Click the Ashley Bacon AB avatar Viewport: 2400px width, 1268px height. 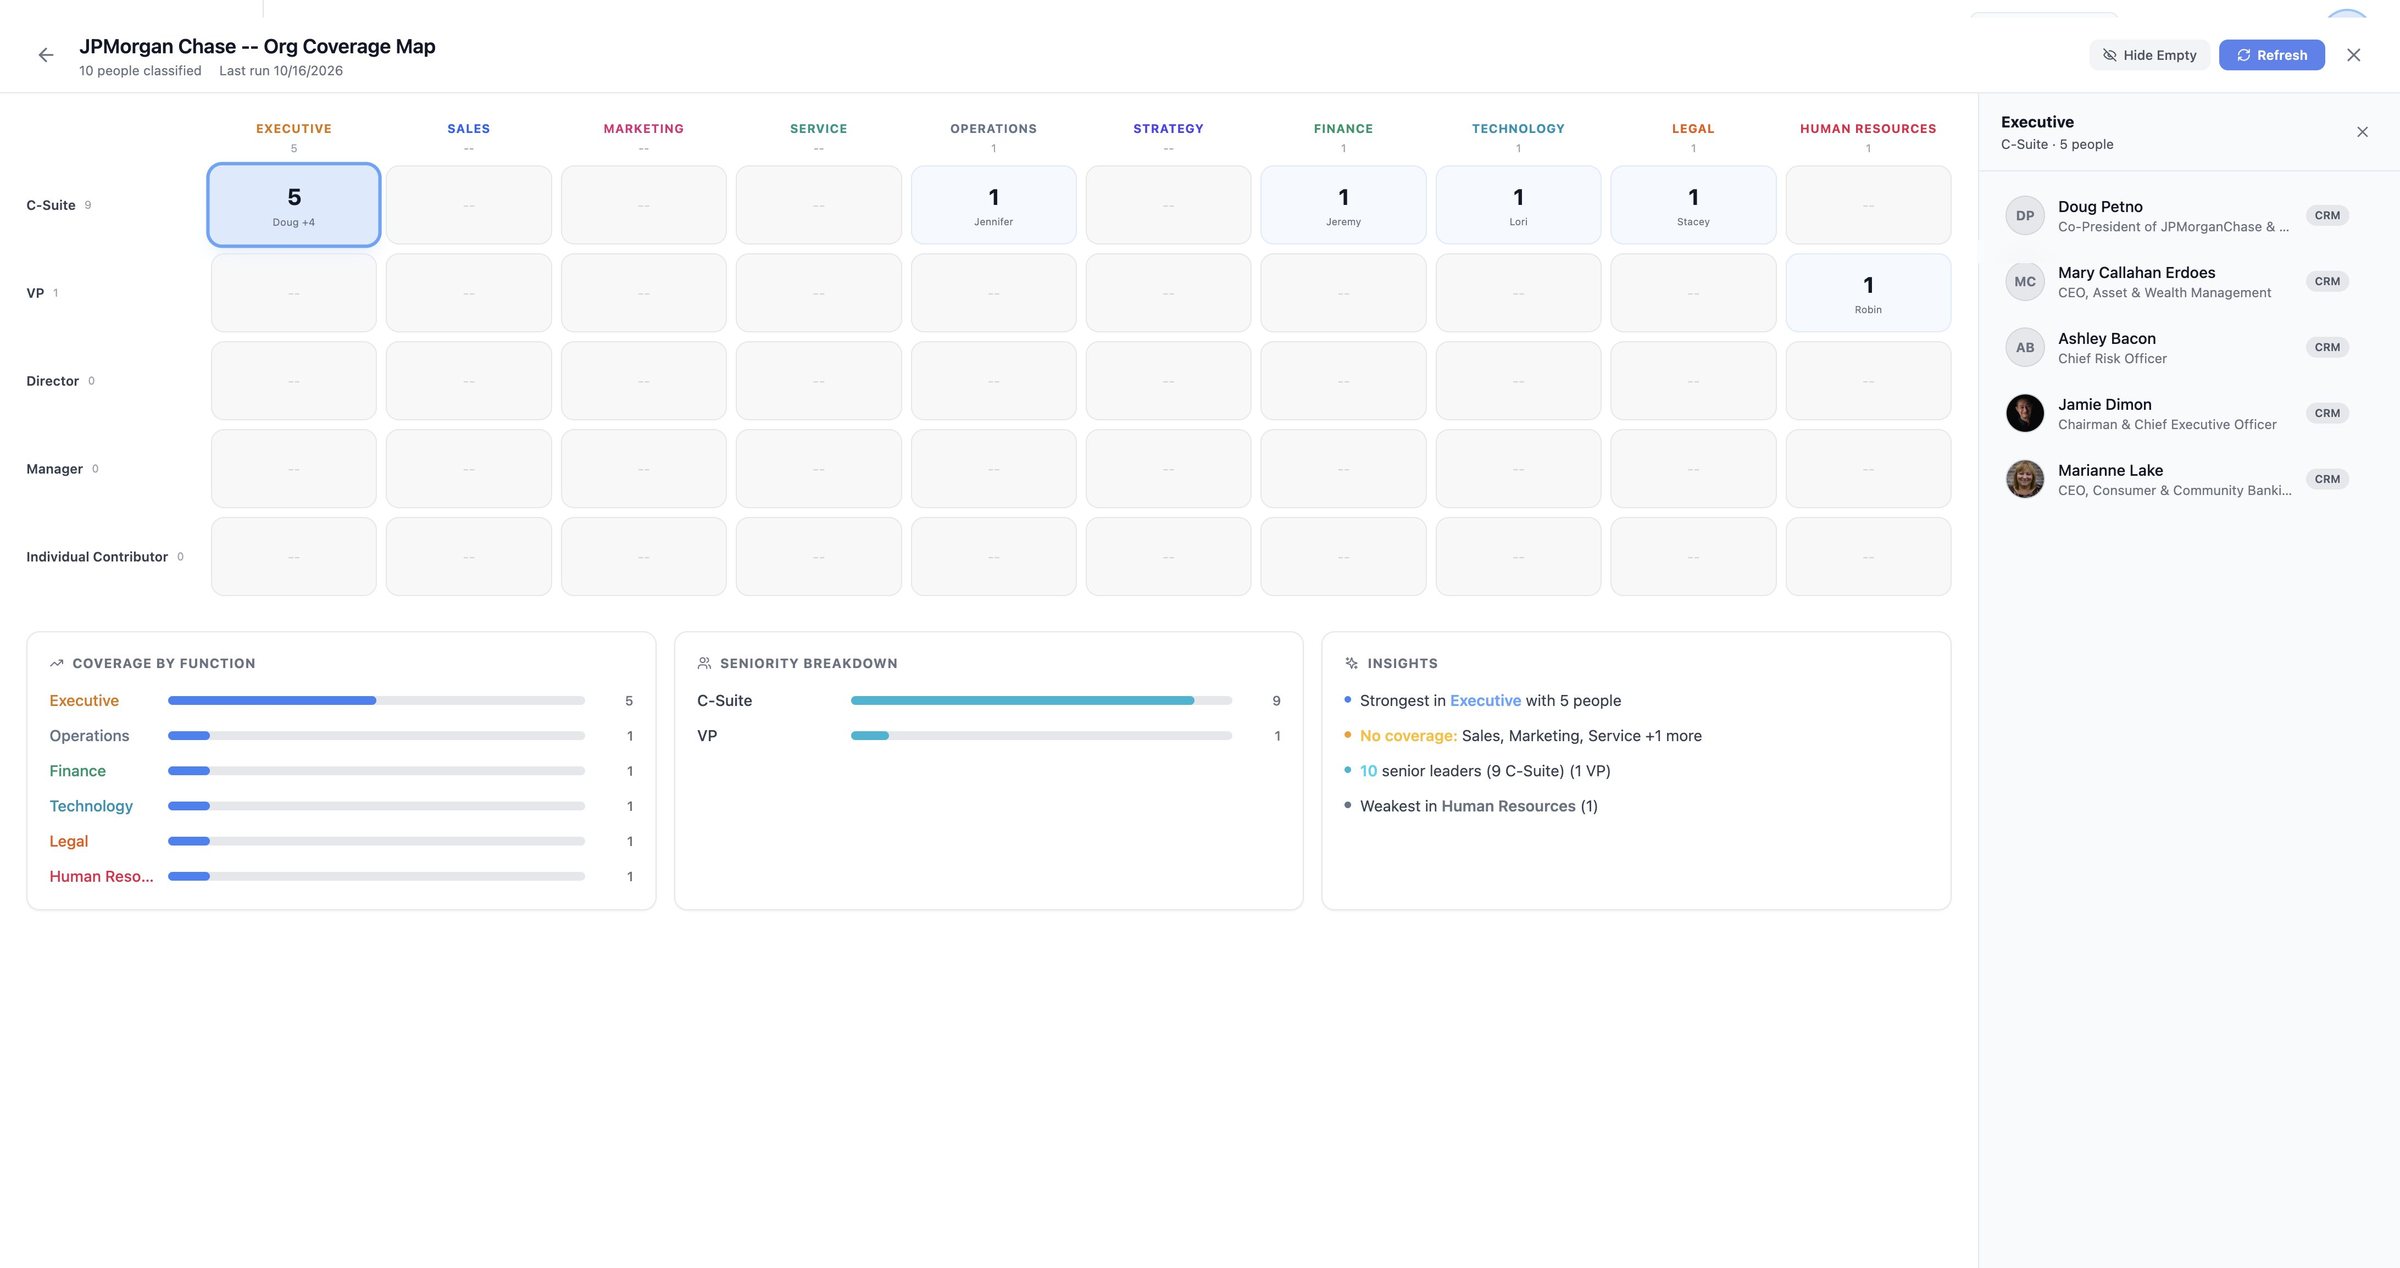(2025, 348)
